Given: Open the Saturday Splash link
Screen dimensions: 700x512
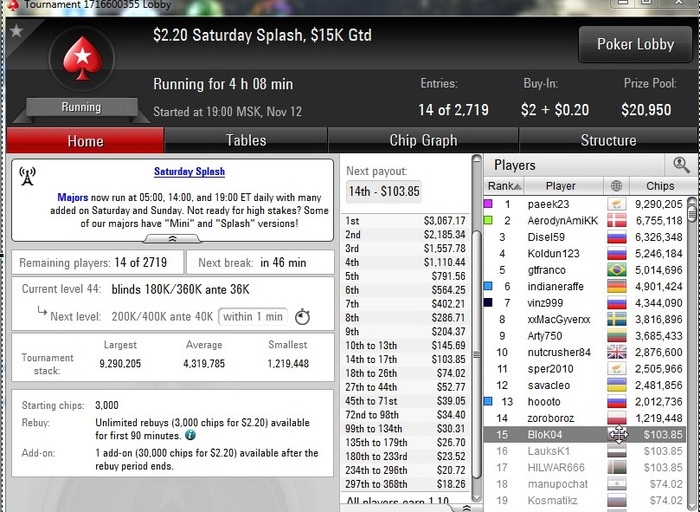Looking at the screenshot, I should (189, 171).
